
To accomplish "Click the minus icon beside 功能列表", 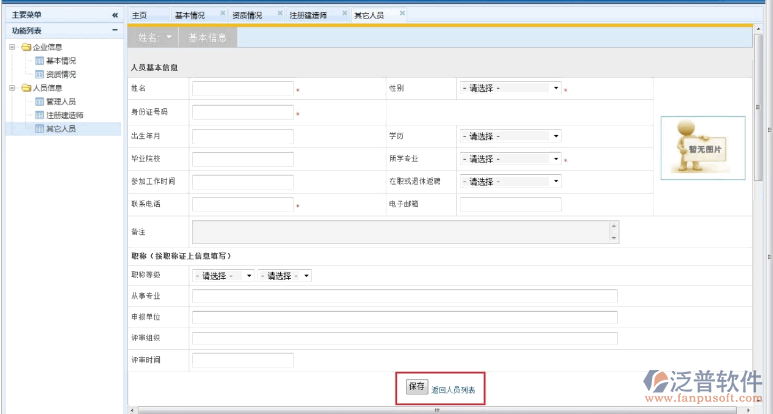I will click(115, 31).
